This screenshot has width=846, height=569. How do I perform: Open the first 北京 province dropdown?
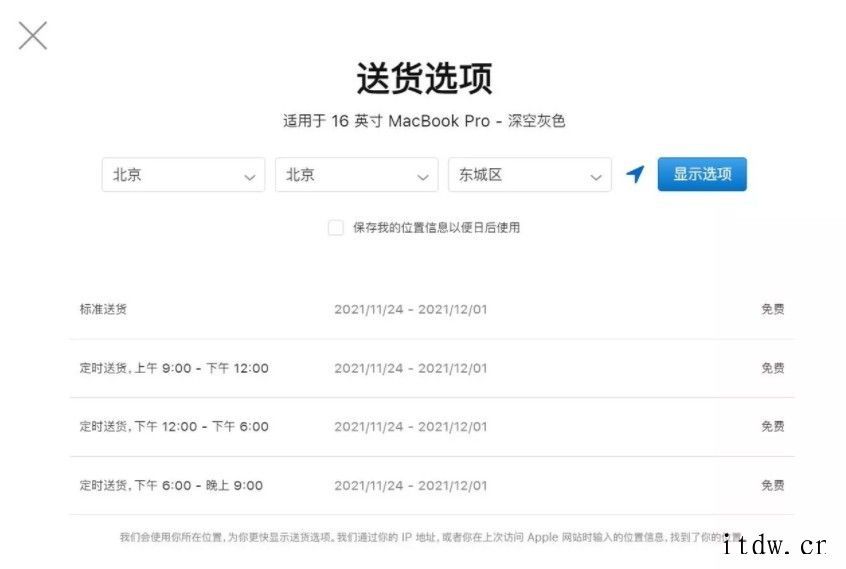pos(183,174)
